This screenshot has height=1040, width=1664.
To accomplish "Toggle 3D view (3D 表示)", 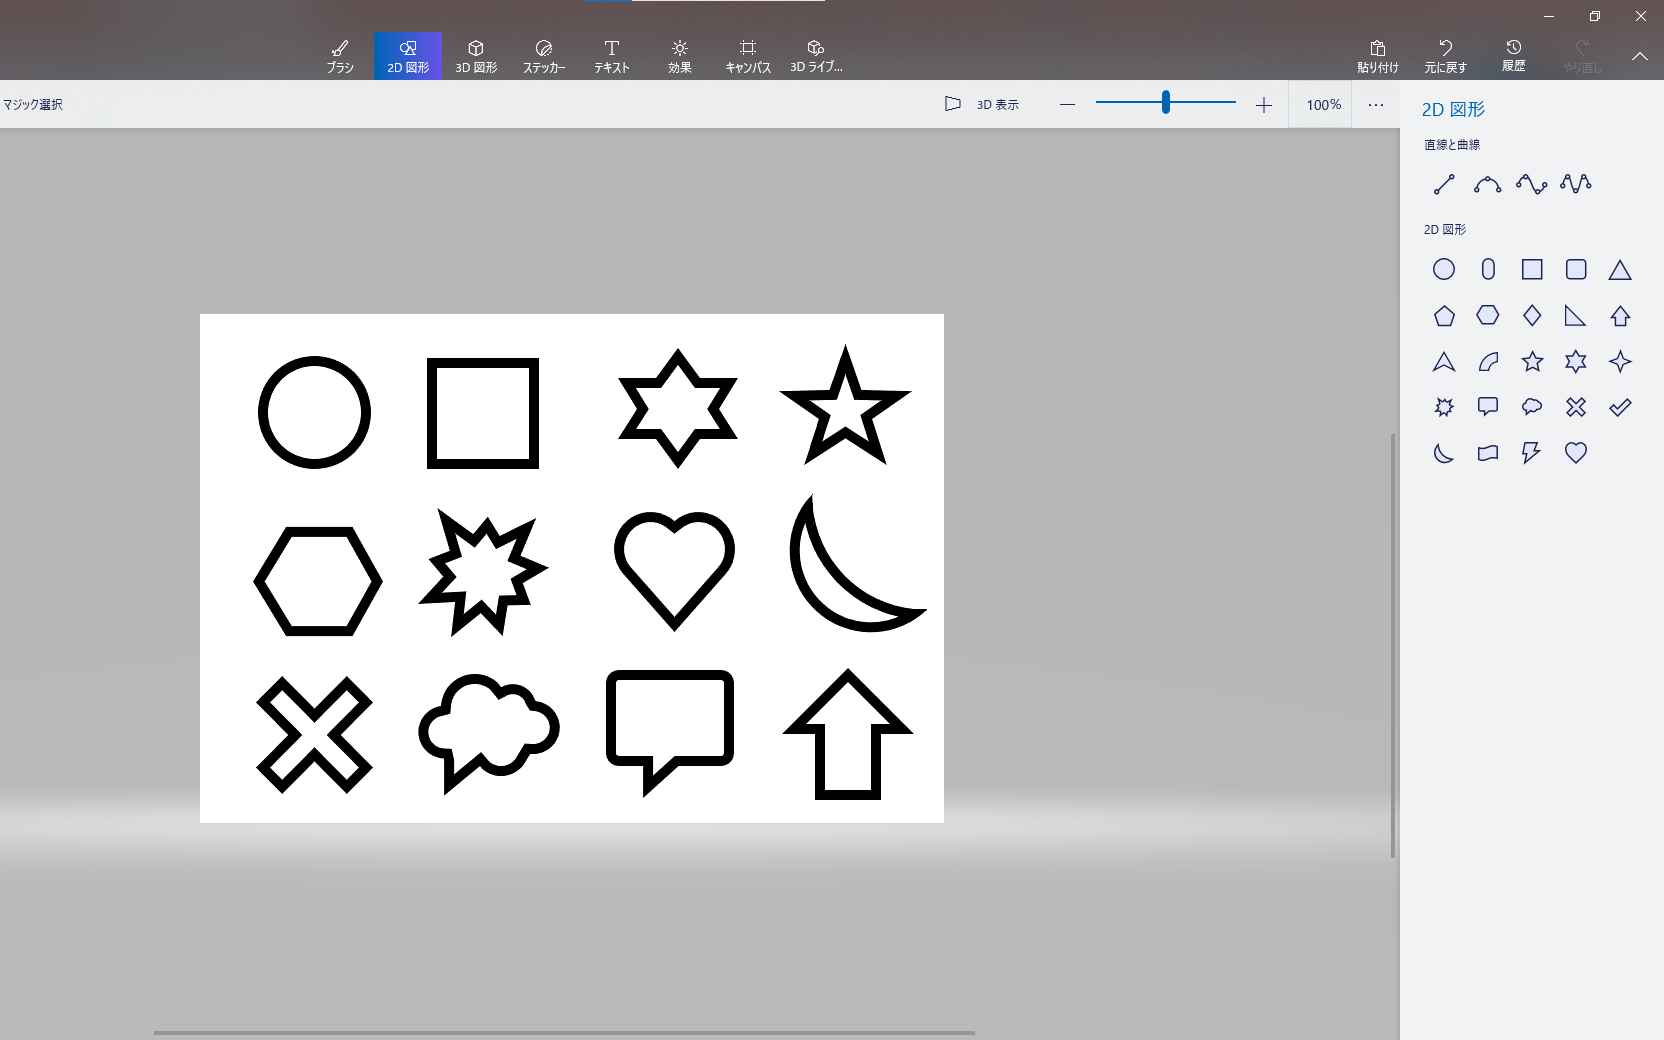I will pyautogui.click(x=982, y=104).
